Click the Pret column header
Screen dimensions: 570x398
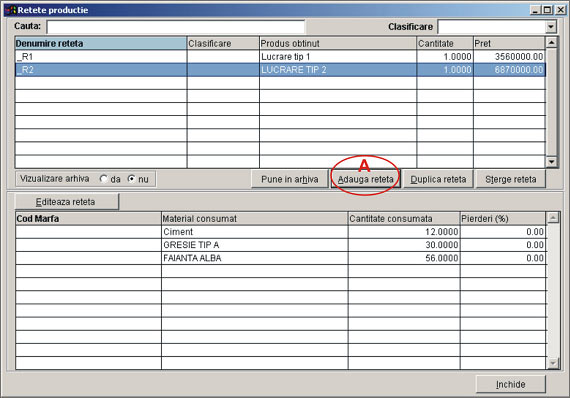pos(509,43)
